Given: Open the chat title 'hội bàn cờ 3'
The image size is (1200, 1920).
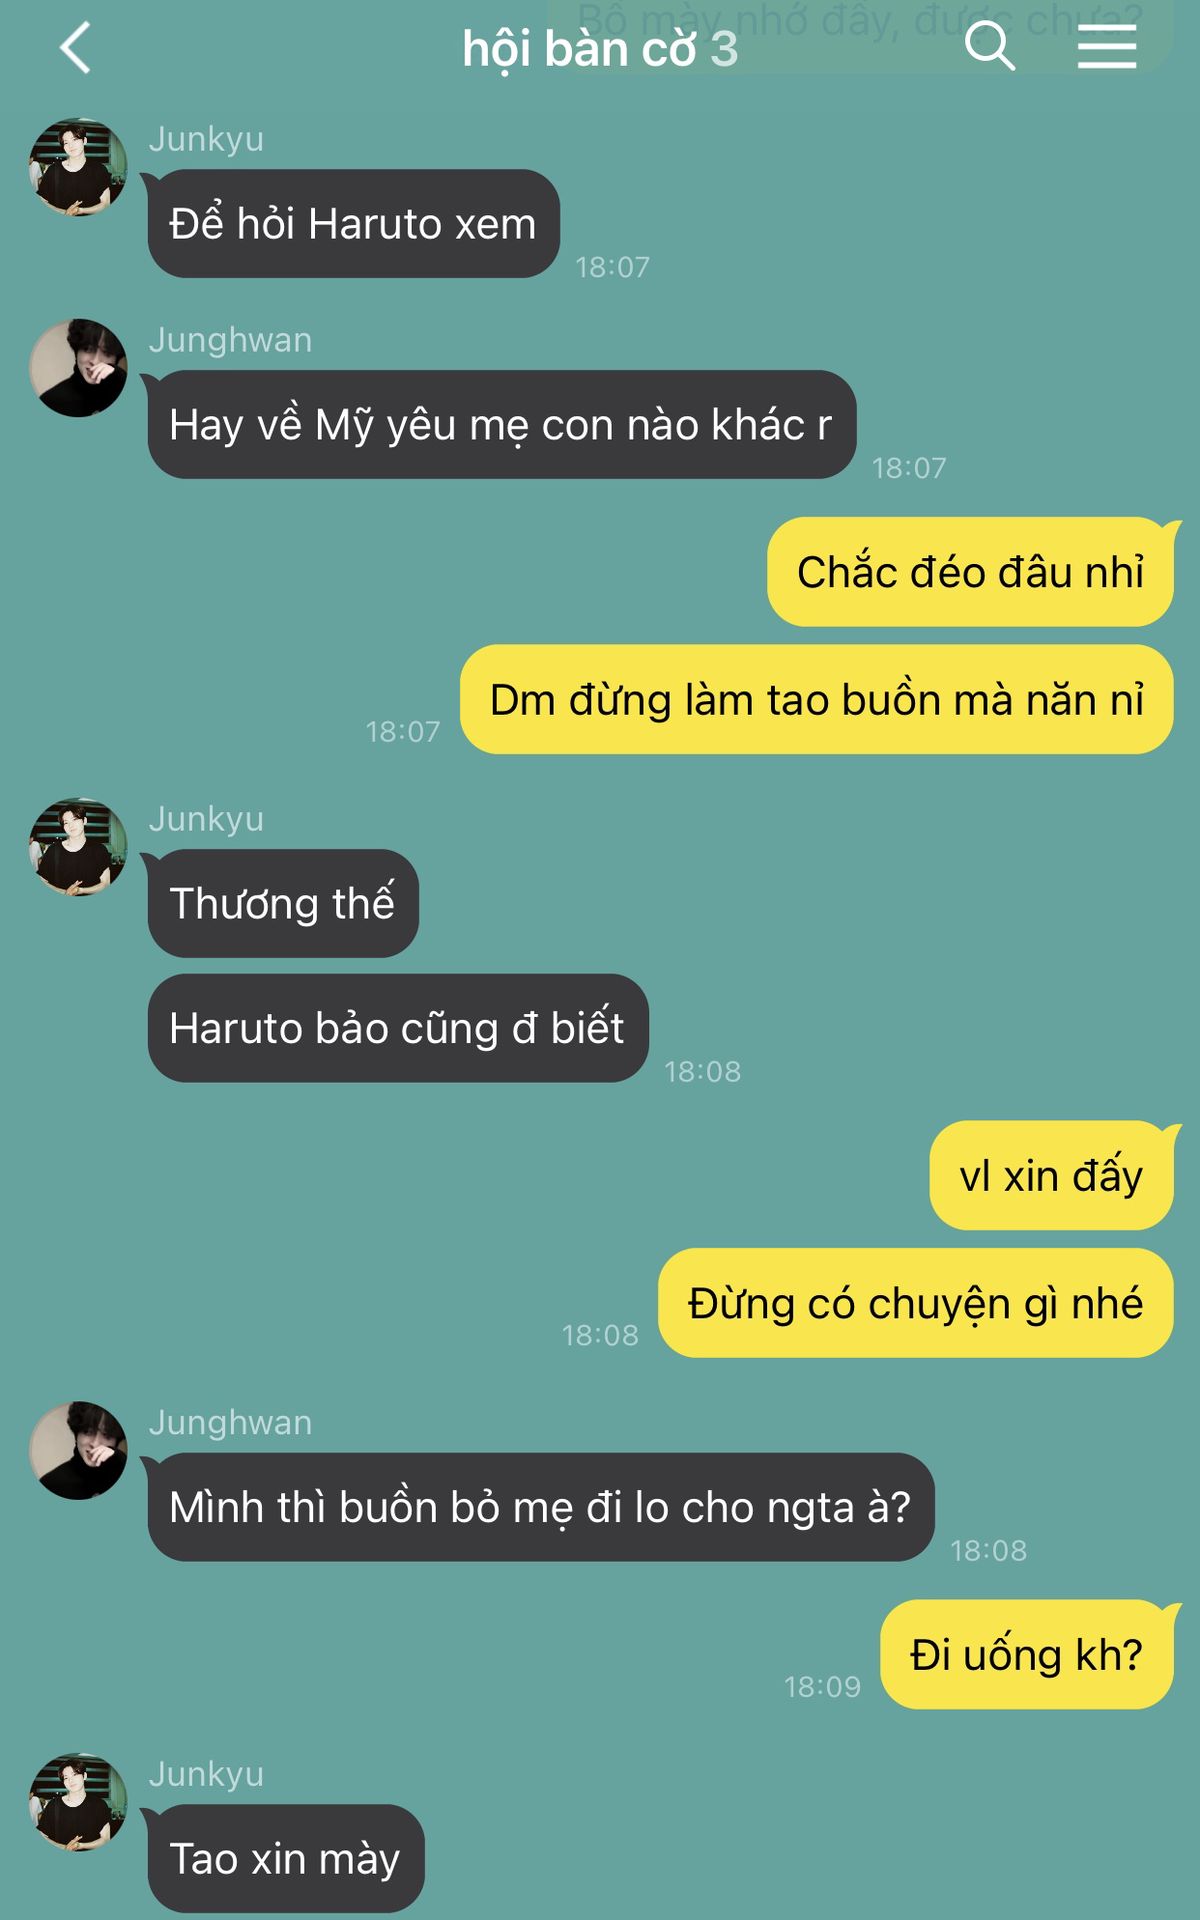Looking at the screenshot, I should pos(600,49).
